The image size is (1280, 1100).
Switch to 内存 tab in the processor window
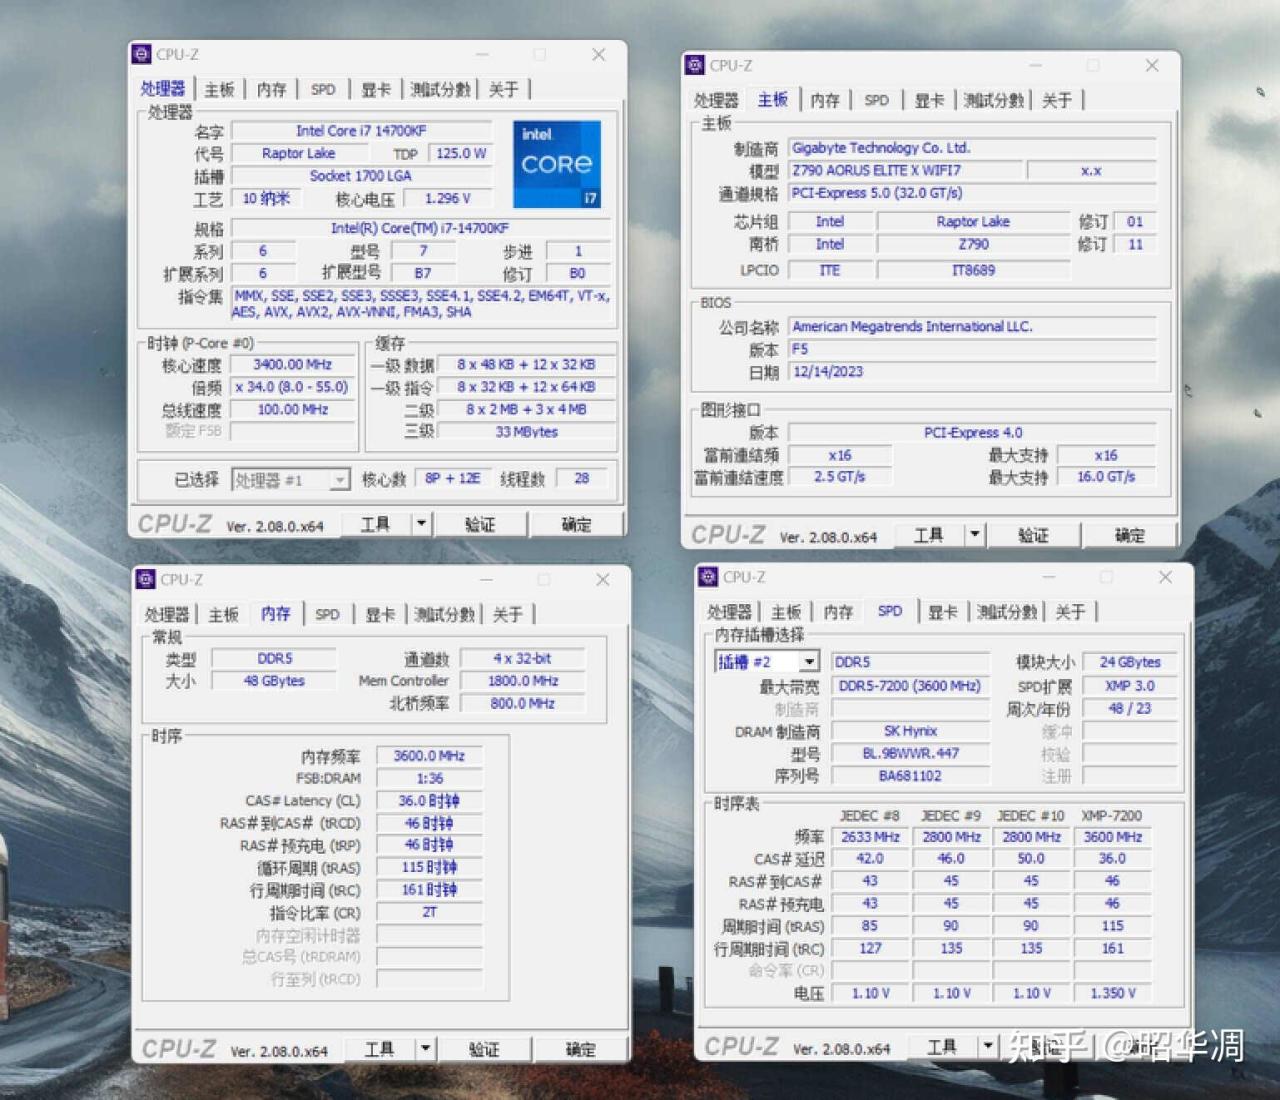point(271,90)
